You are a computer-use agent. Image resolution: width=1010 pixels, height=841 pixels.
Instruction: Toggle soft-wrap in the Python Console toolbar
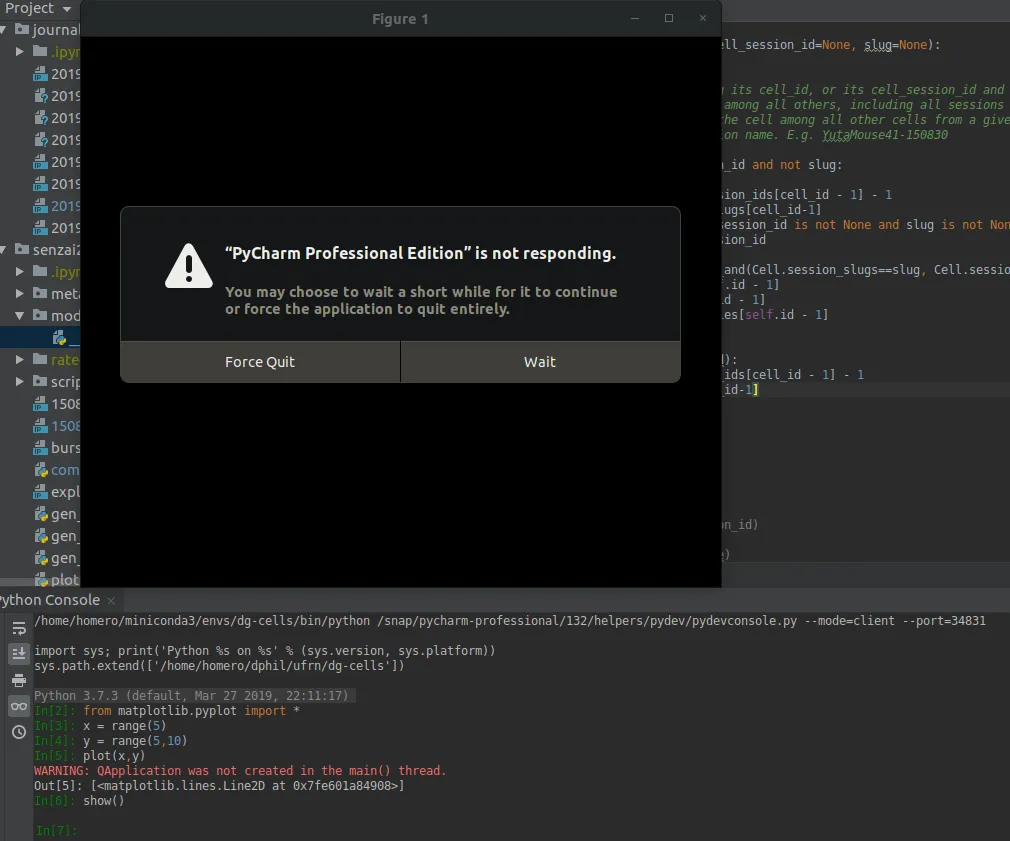[x=19, y=628]
